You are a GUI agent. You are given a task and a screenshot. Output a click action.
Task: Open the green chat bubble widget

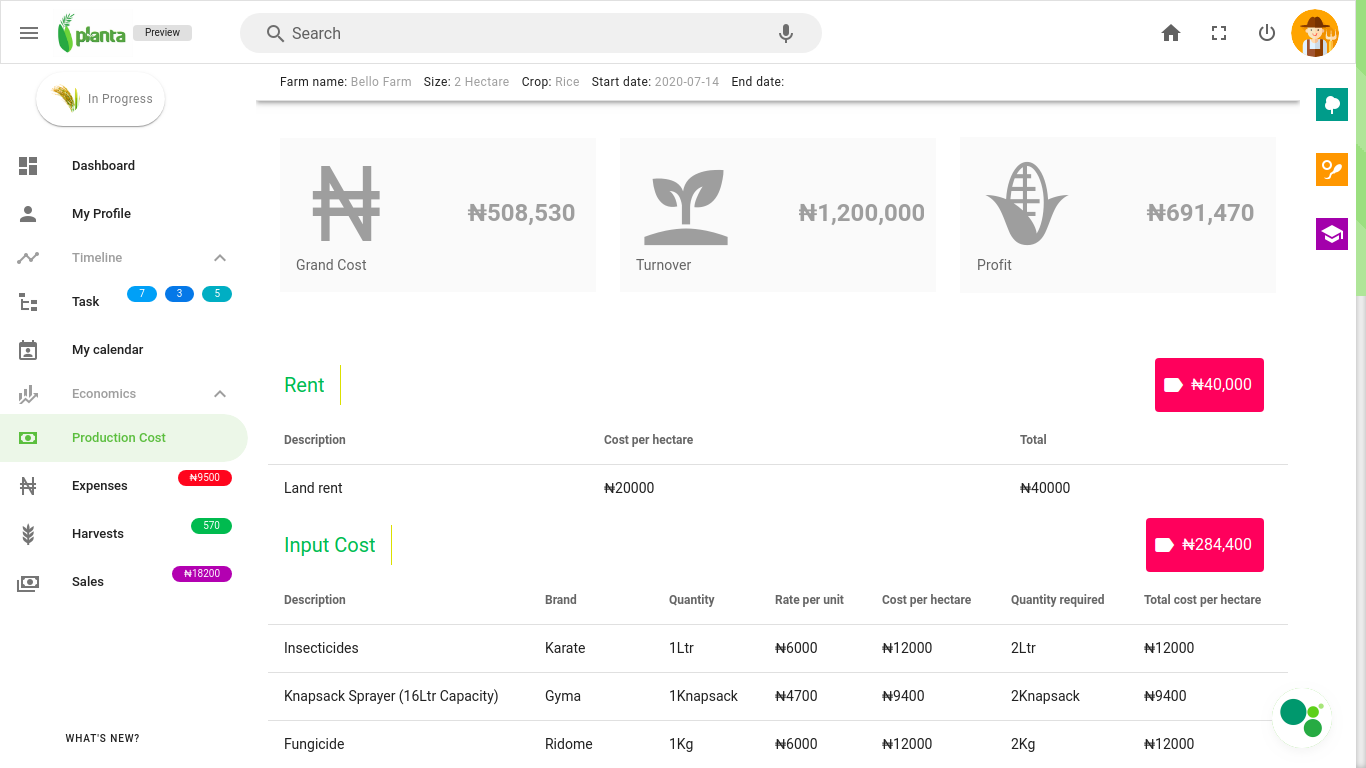pos(1302,717)
